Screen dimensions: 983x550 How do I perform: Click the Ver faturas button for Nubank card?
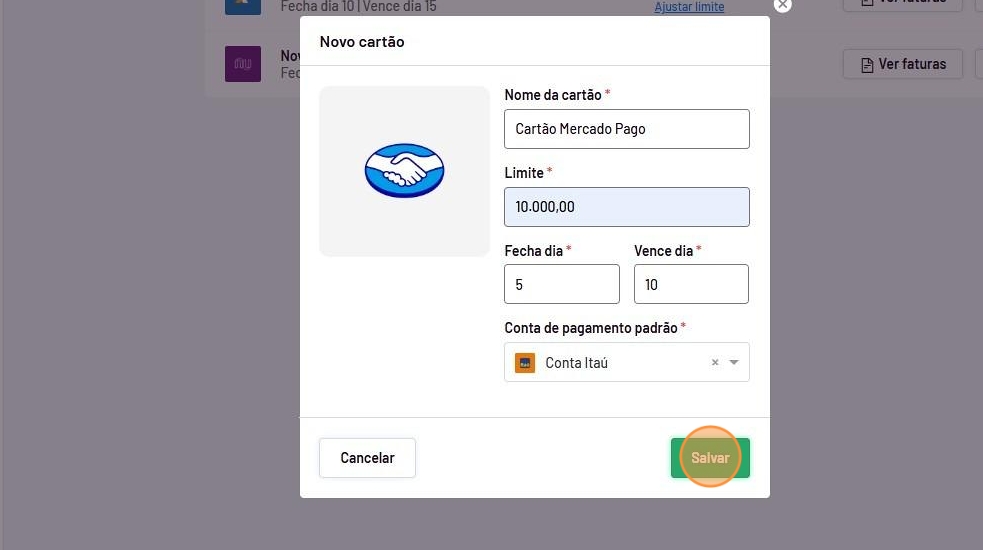902,64
